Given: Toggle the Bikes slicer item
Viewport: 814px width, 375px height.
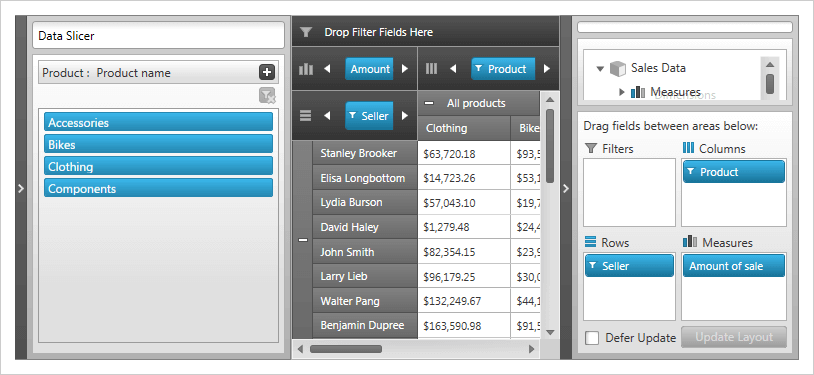Looking at the screenshot, I should (158, 144).
